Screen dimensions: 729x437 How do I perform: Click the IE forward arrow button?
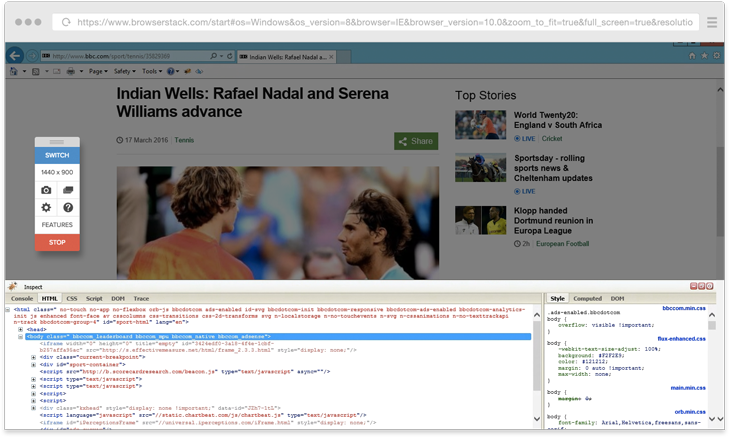click(x=32, y=56)
